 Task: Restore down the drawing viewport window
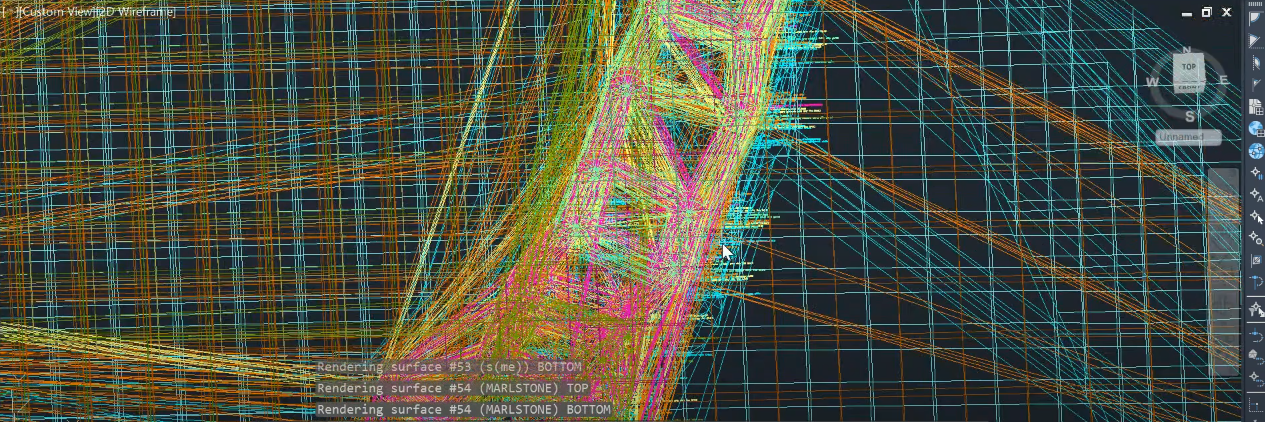click(x=1207, y=13)
